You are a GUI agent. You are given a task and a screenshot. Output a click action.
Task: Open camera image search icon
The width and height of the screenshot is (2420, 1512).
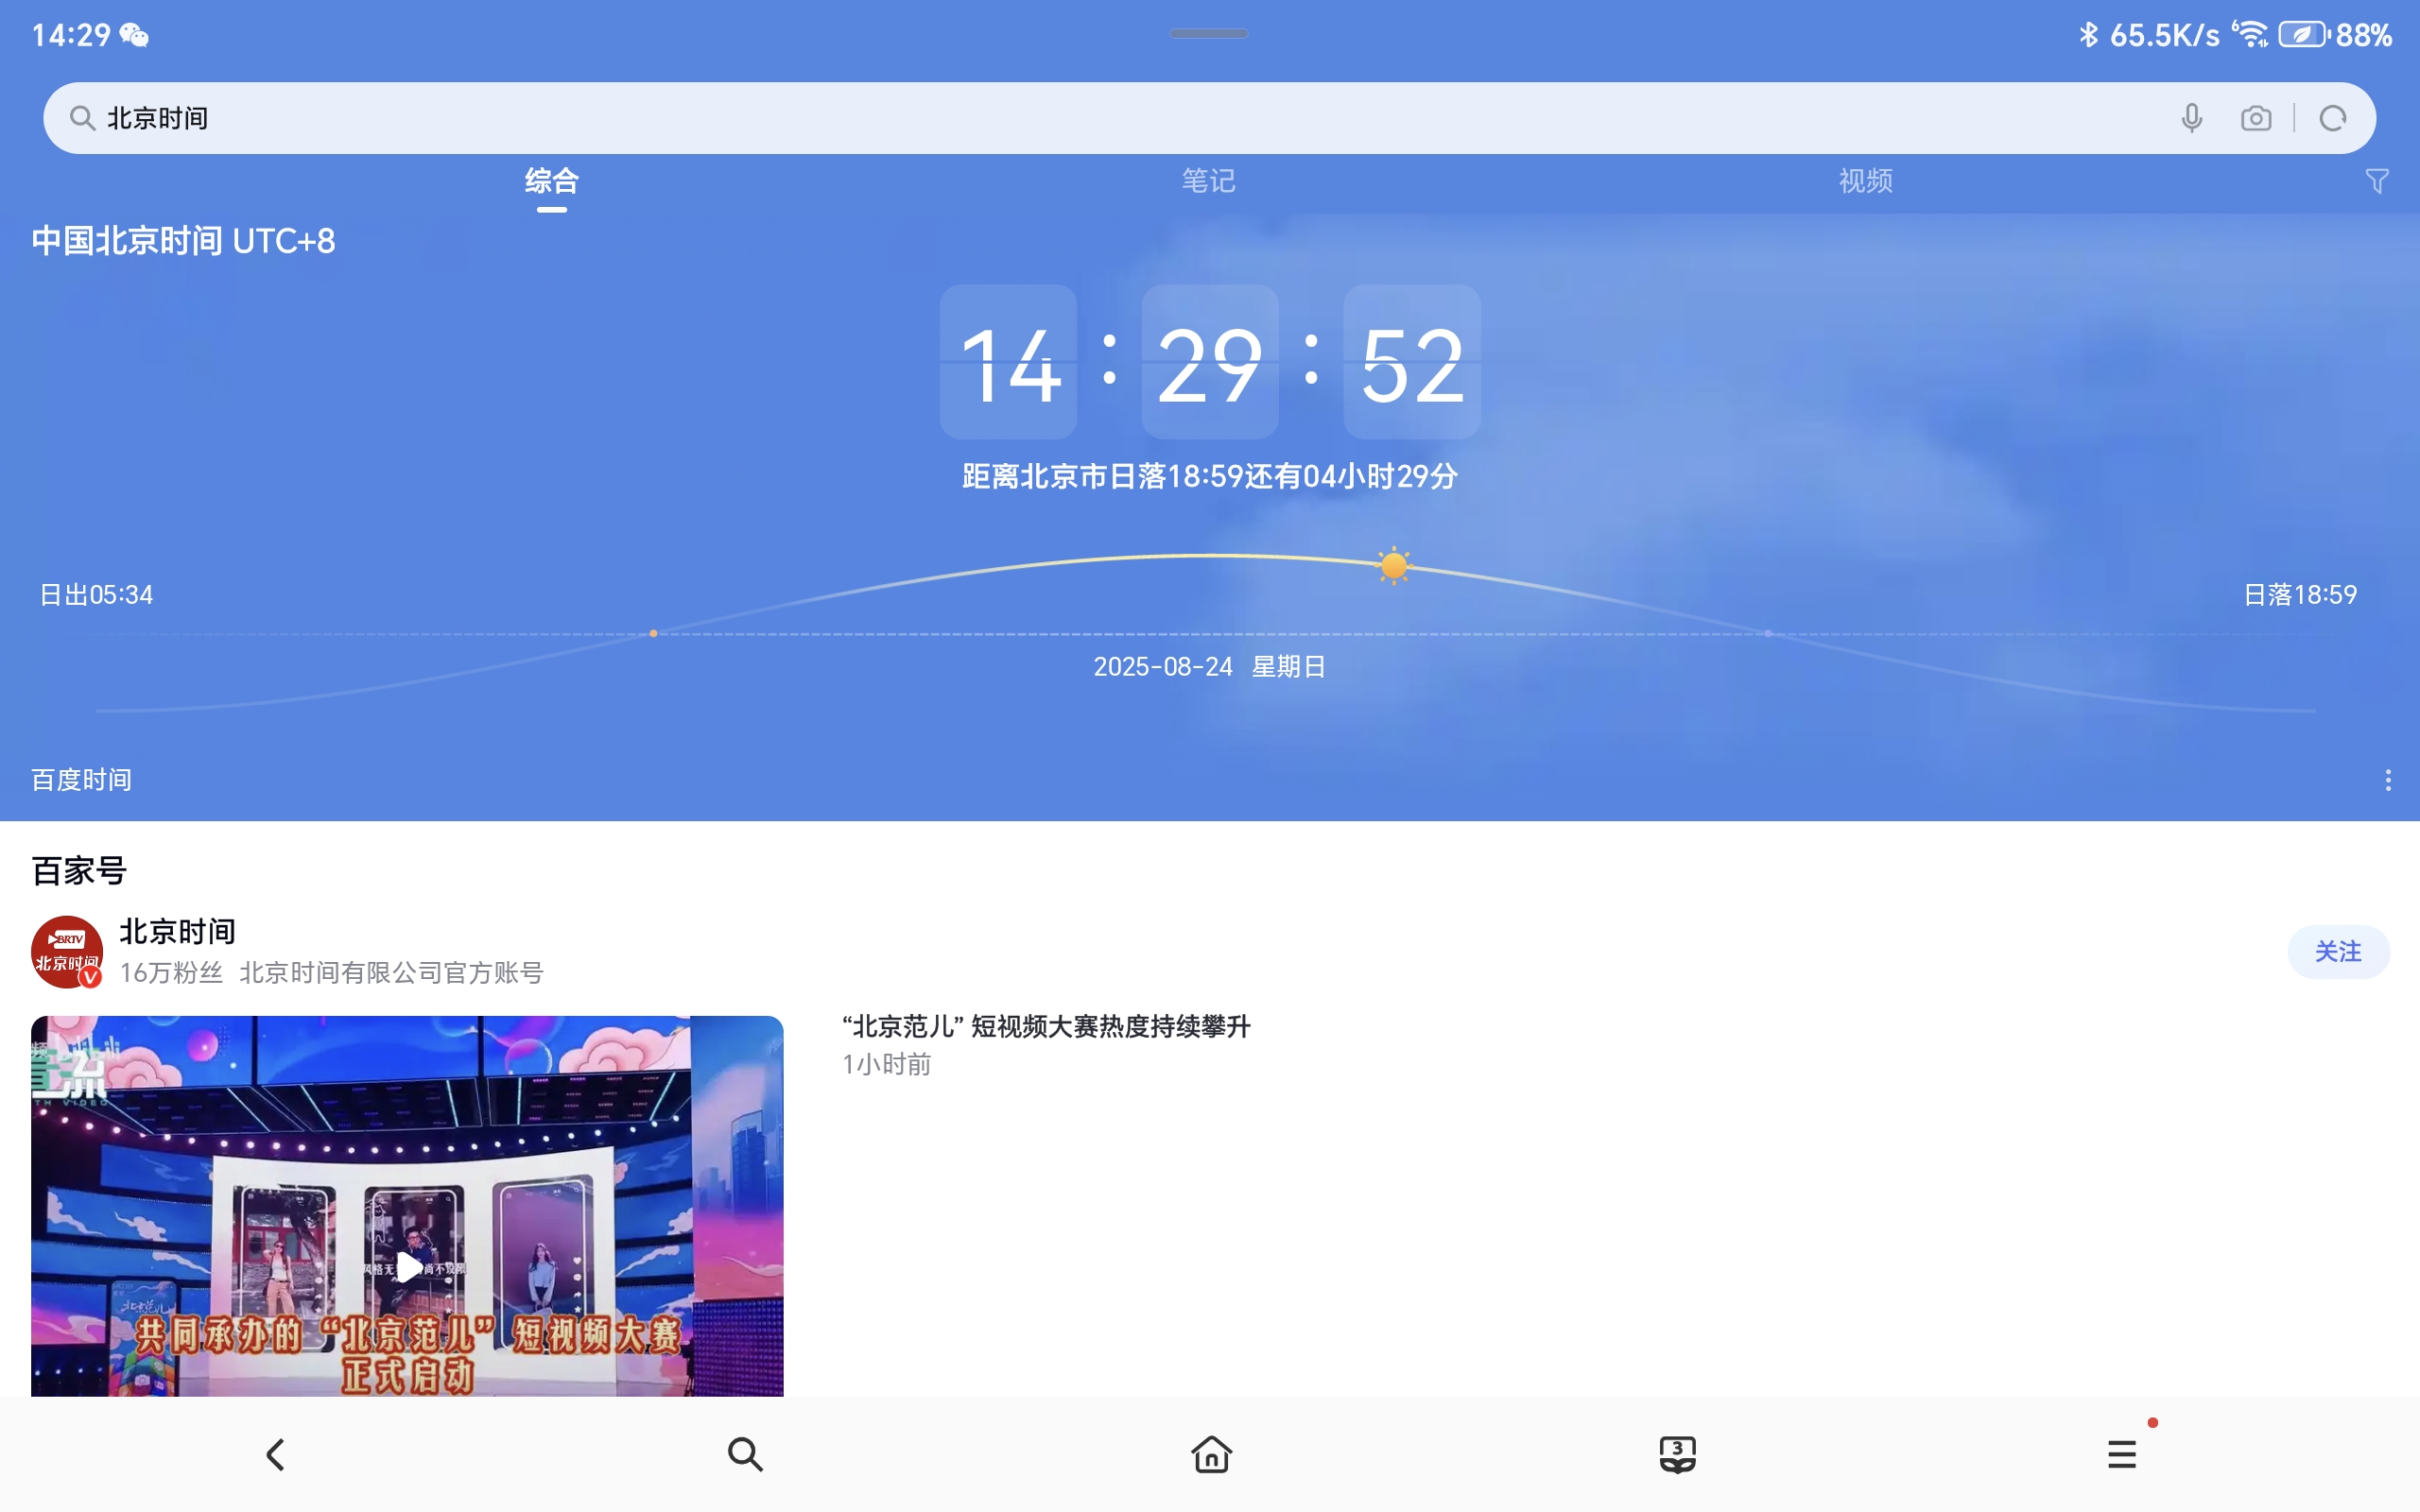tap(2256, 118)
